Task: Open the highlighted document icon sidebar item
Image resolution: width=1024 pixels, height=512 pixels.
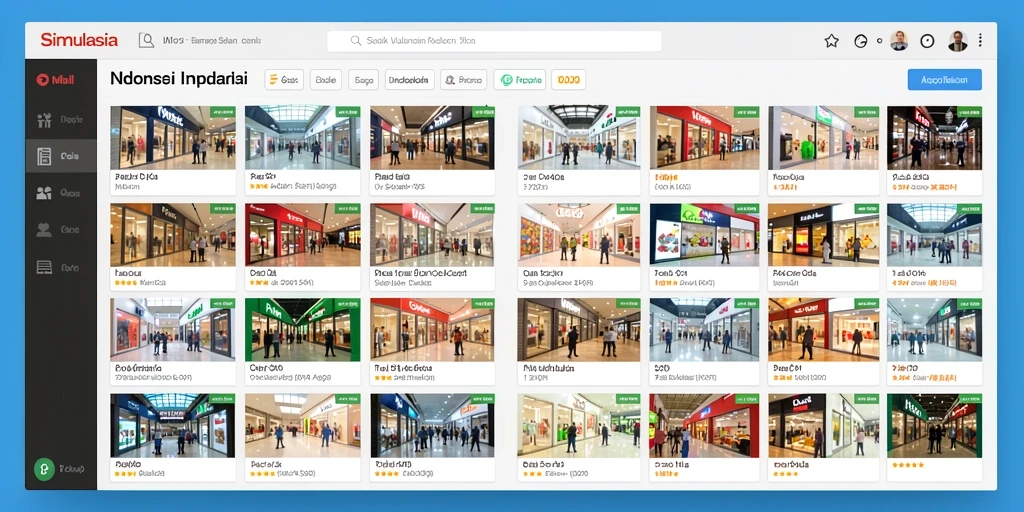Action: pos(61,156)
